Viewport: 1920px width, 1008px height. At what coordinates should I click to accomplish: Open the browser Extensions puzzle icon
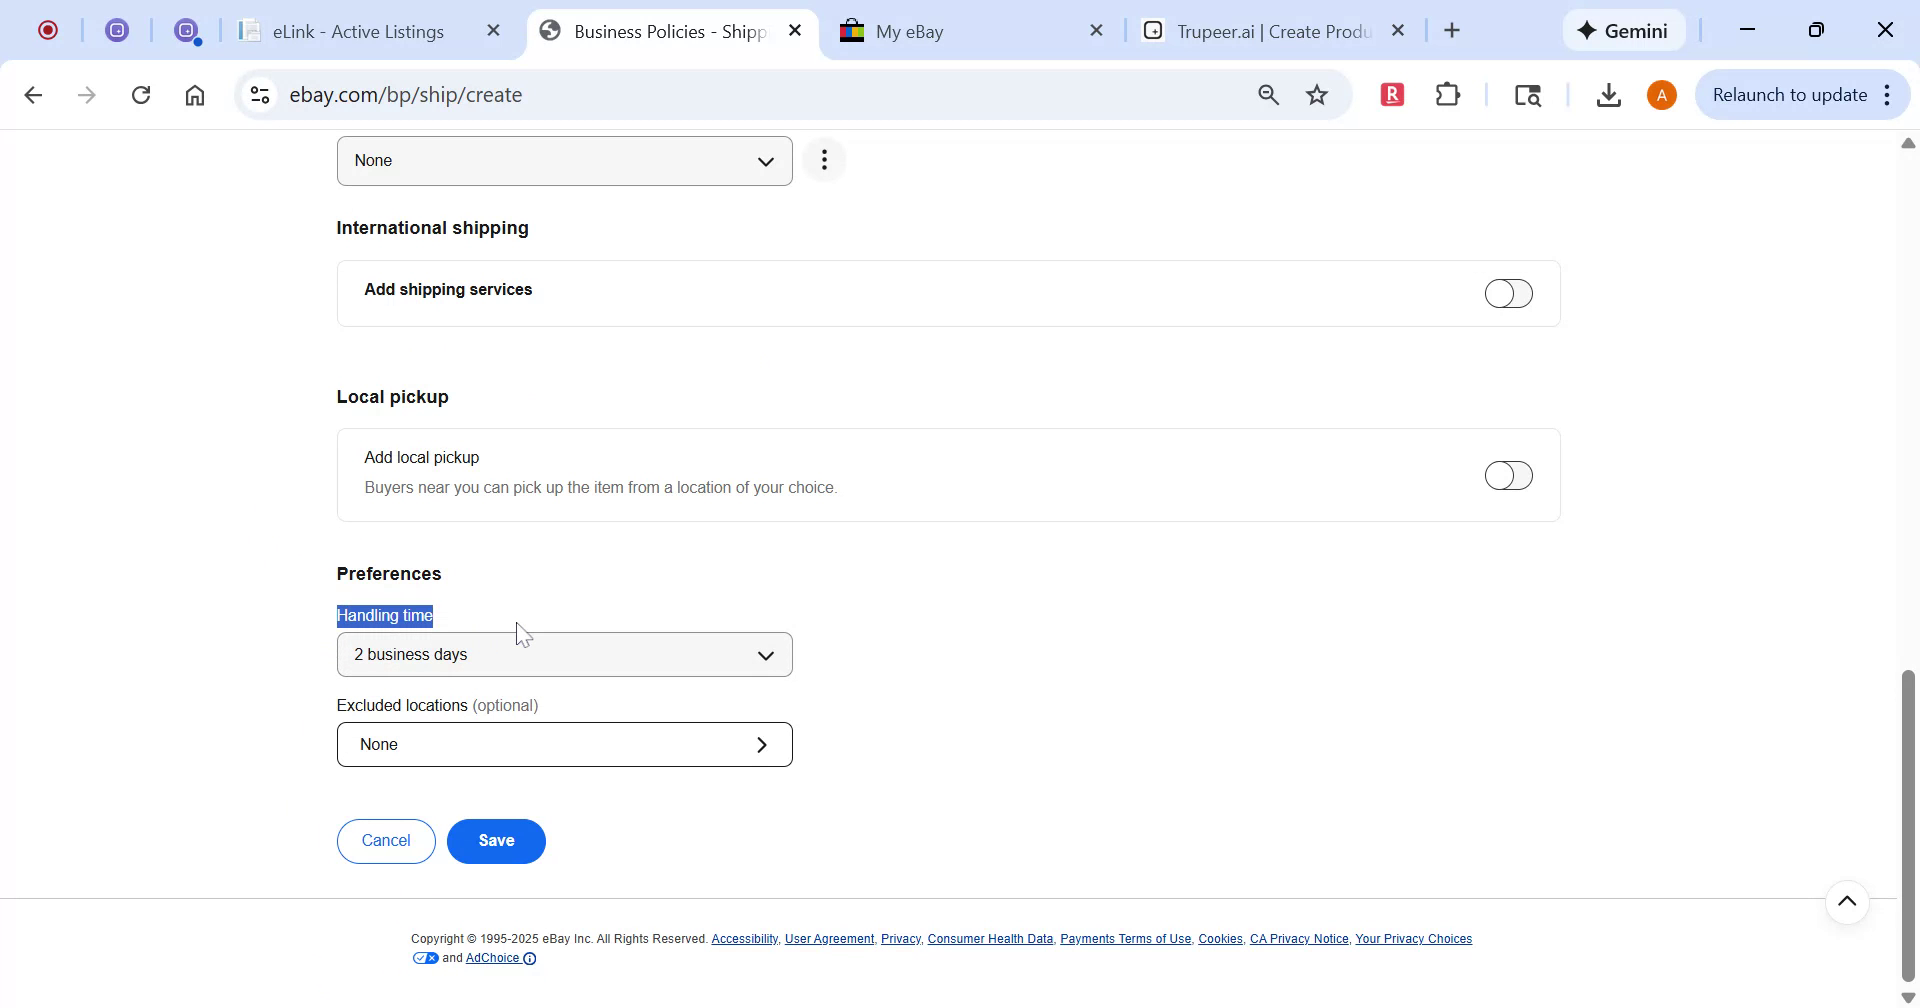coord(1447,94)
